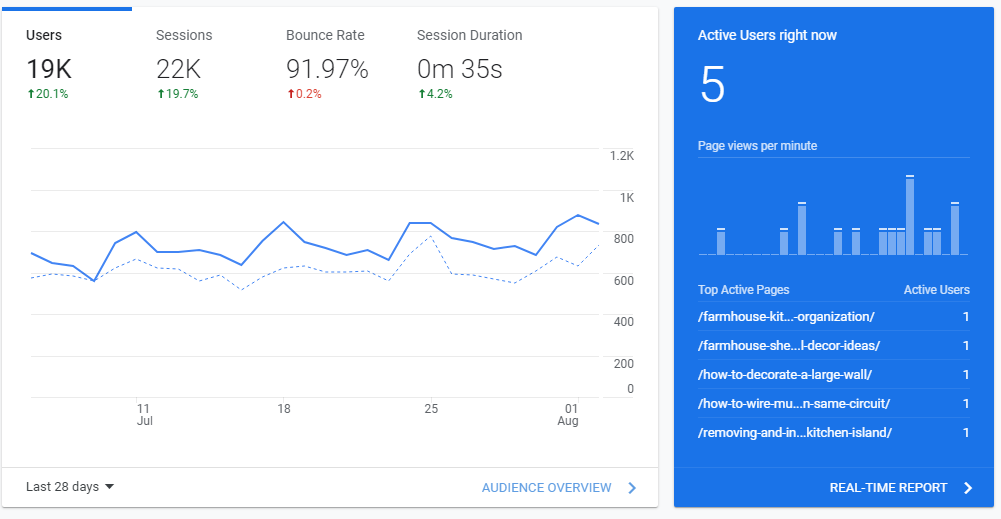Open the Last 28 days dropdown
1001x519 pixels.
point(70,487)
